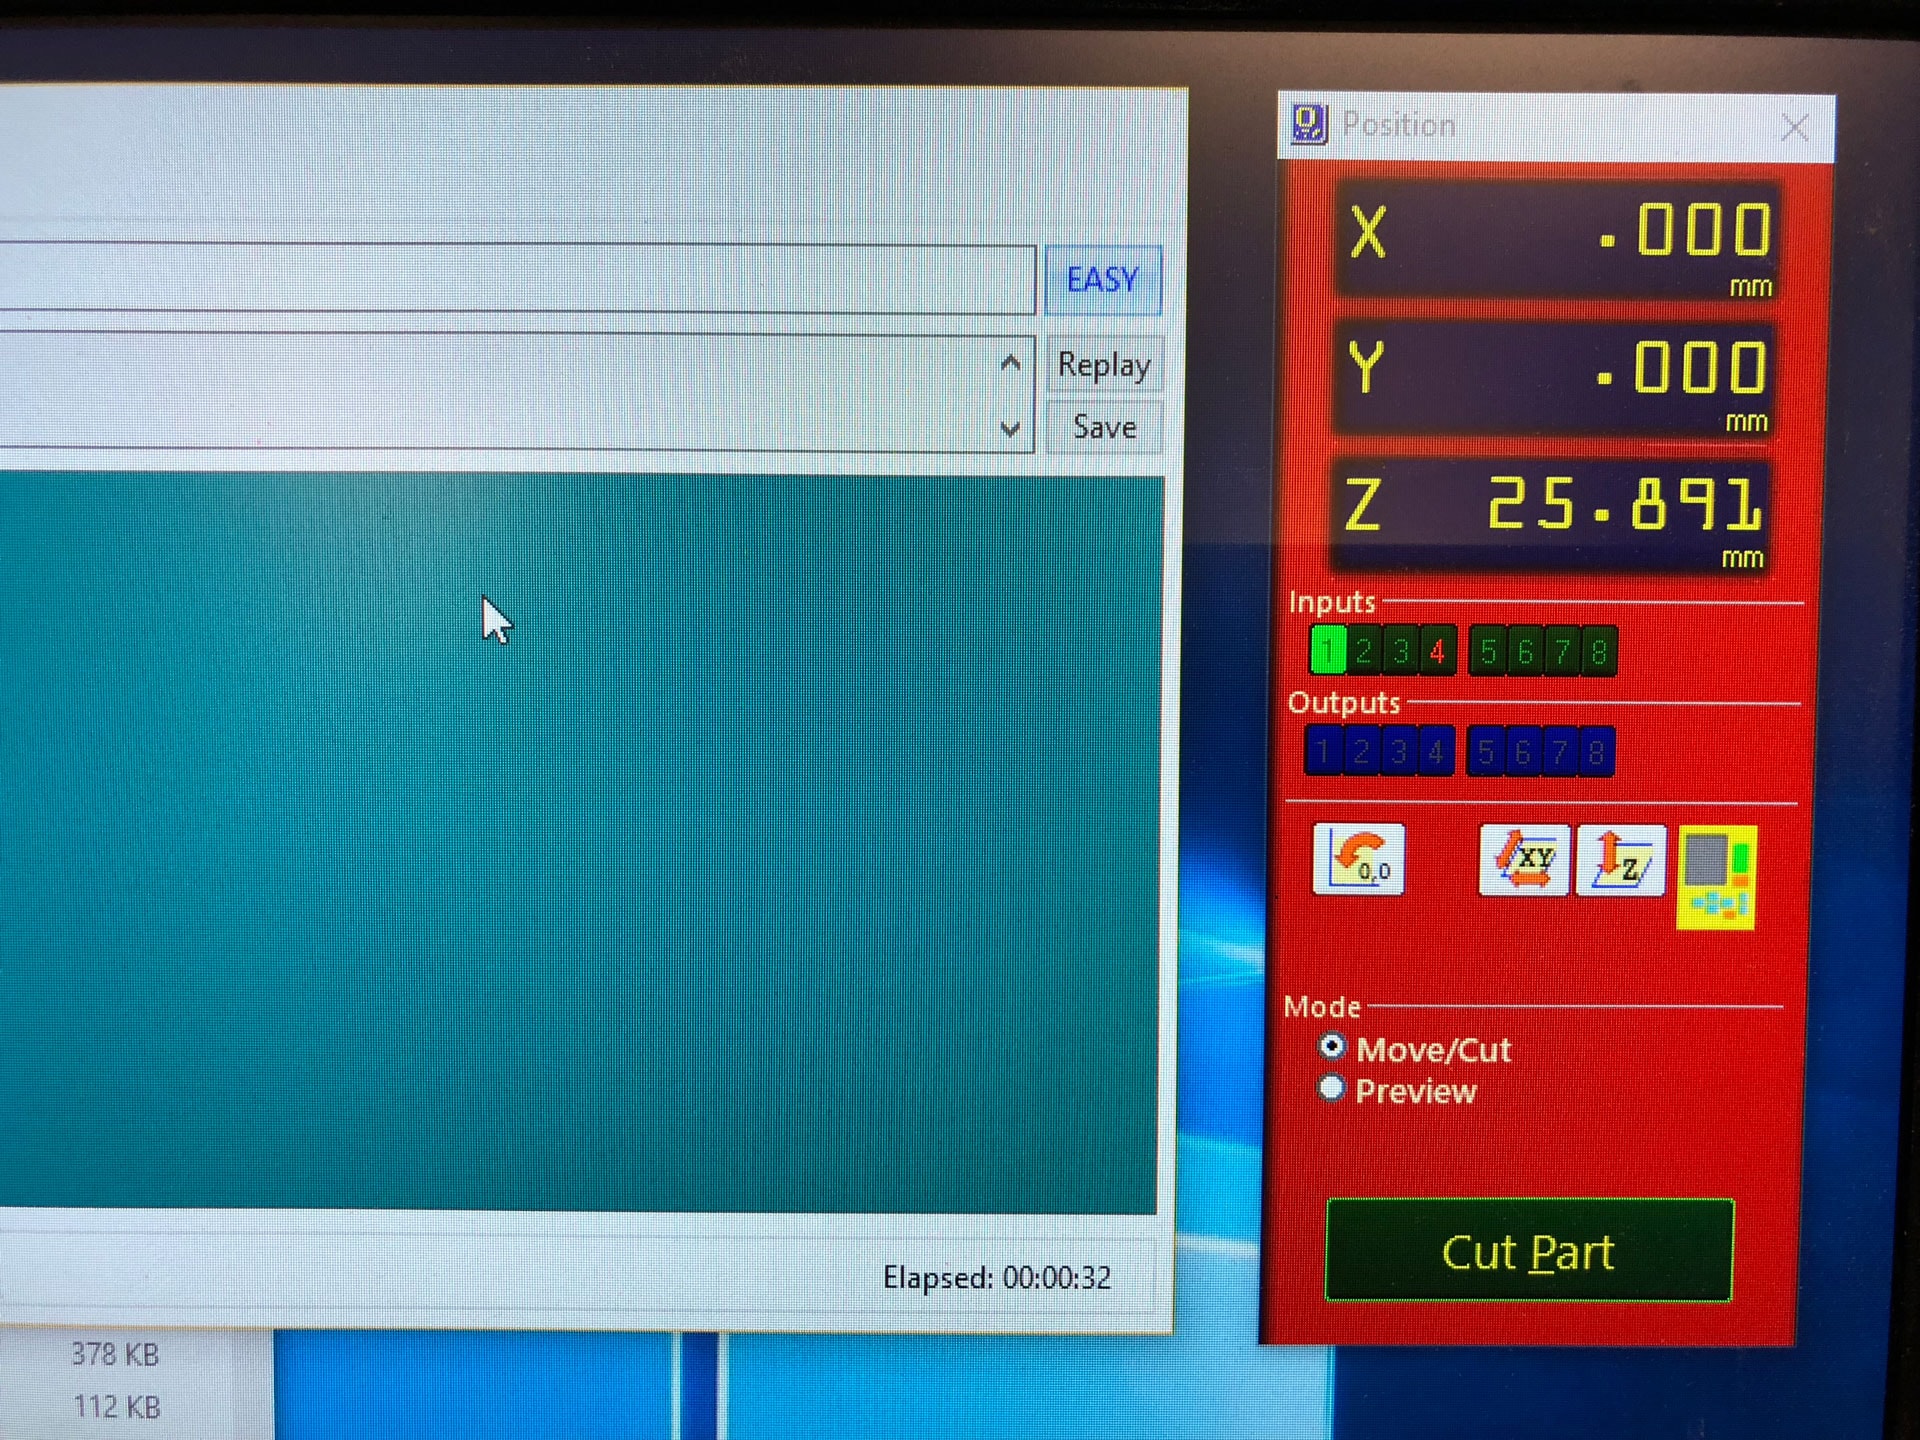Toggle Output 4 switch
Viewport: 1920px width, 1440px height.
point(1435,751)
